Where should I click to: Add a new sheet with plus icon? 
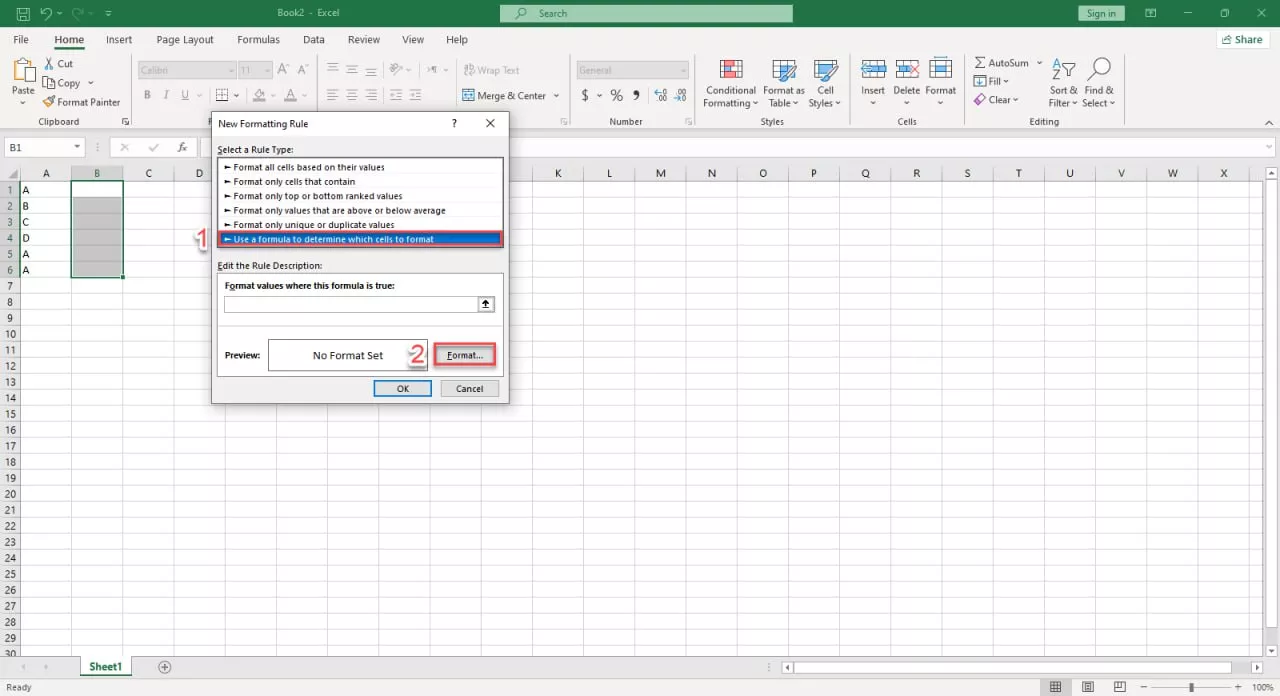coord(165,667)
